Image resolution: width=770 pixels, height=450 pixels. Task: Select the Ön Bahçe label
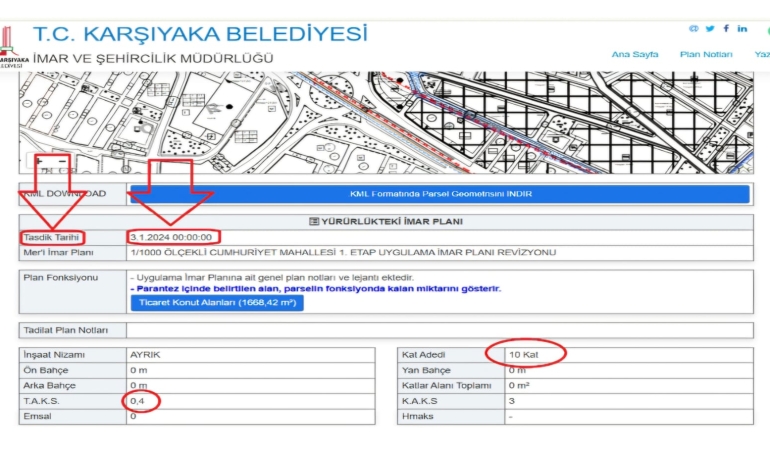point(46,370)
